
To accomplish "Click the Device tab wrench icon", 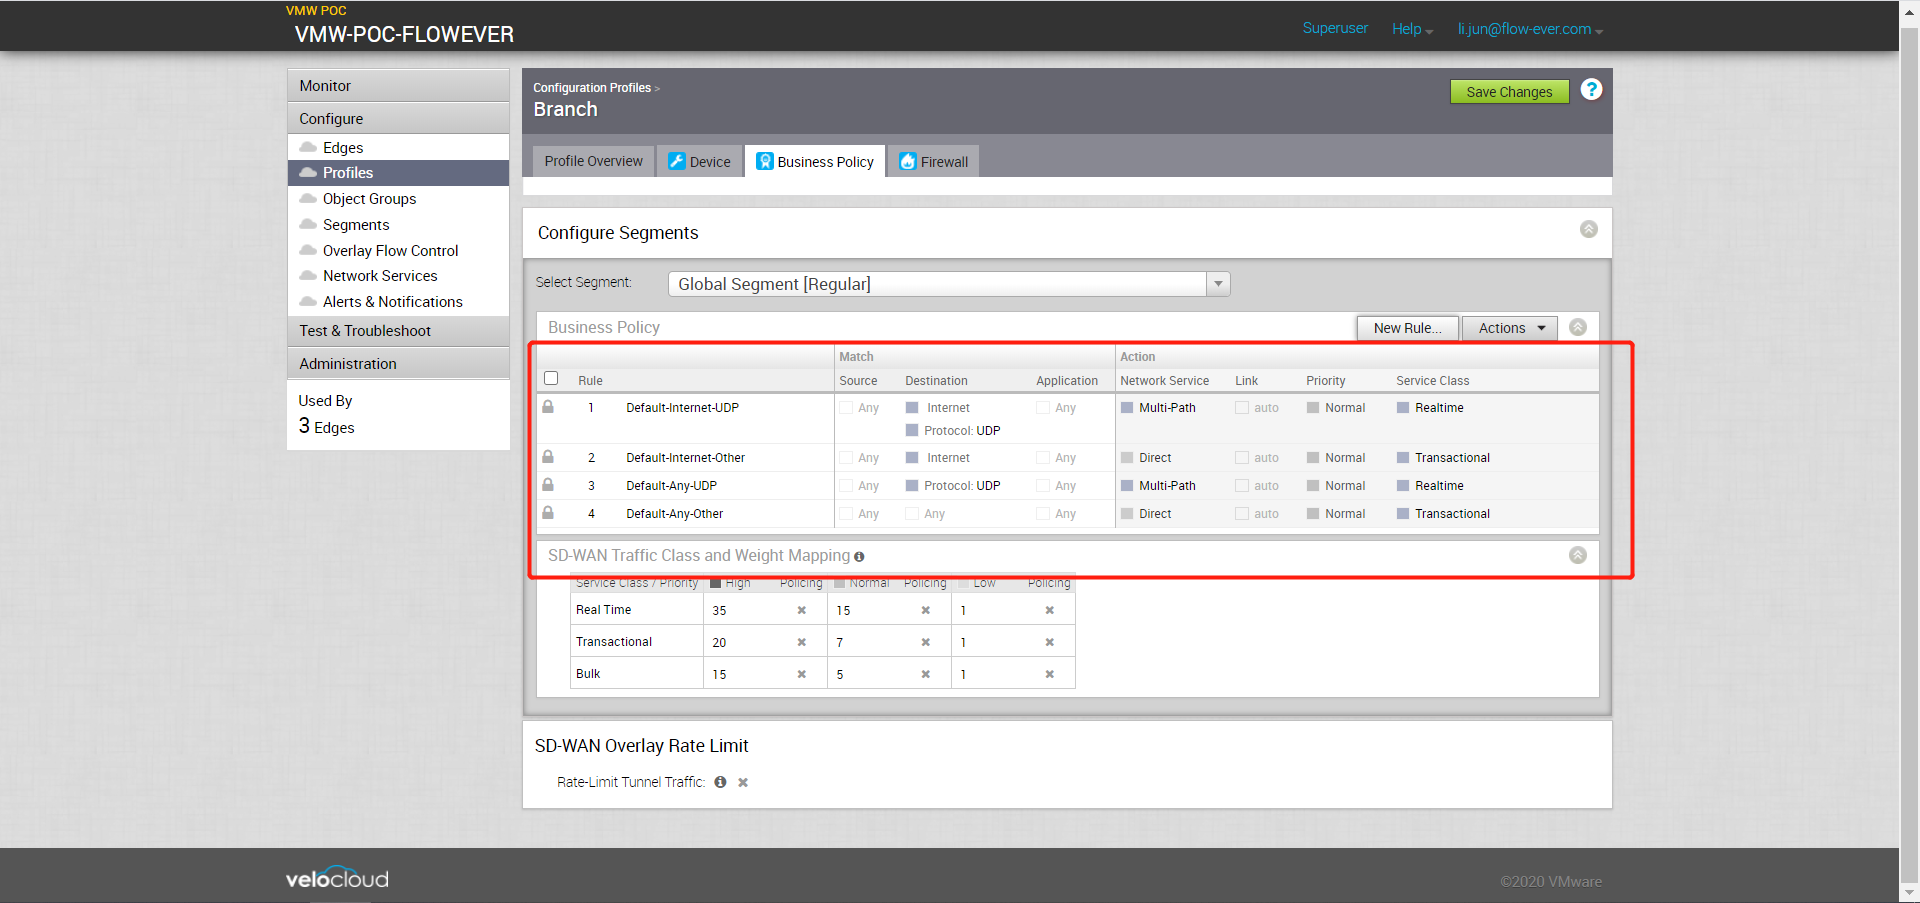I will pos(676,161).
